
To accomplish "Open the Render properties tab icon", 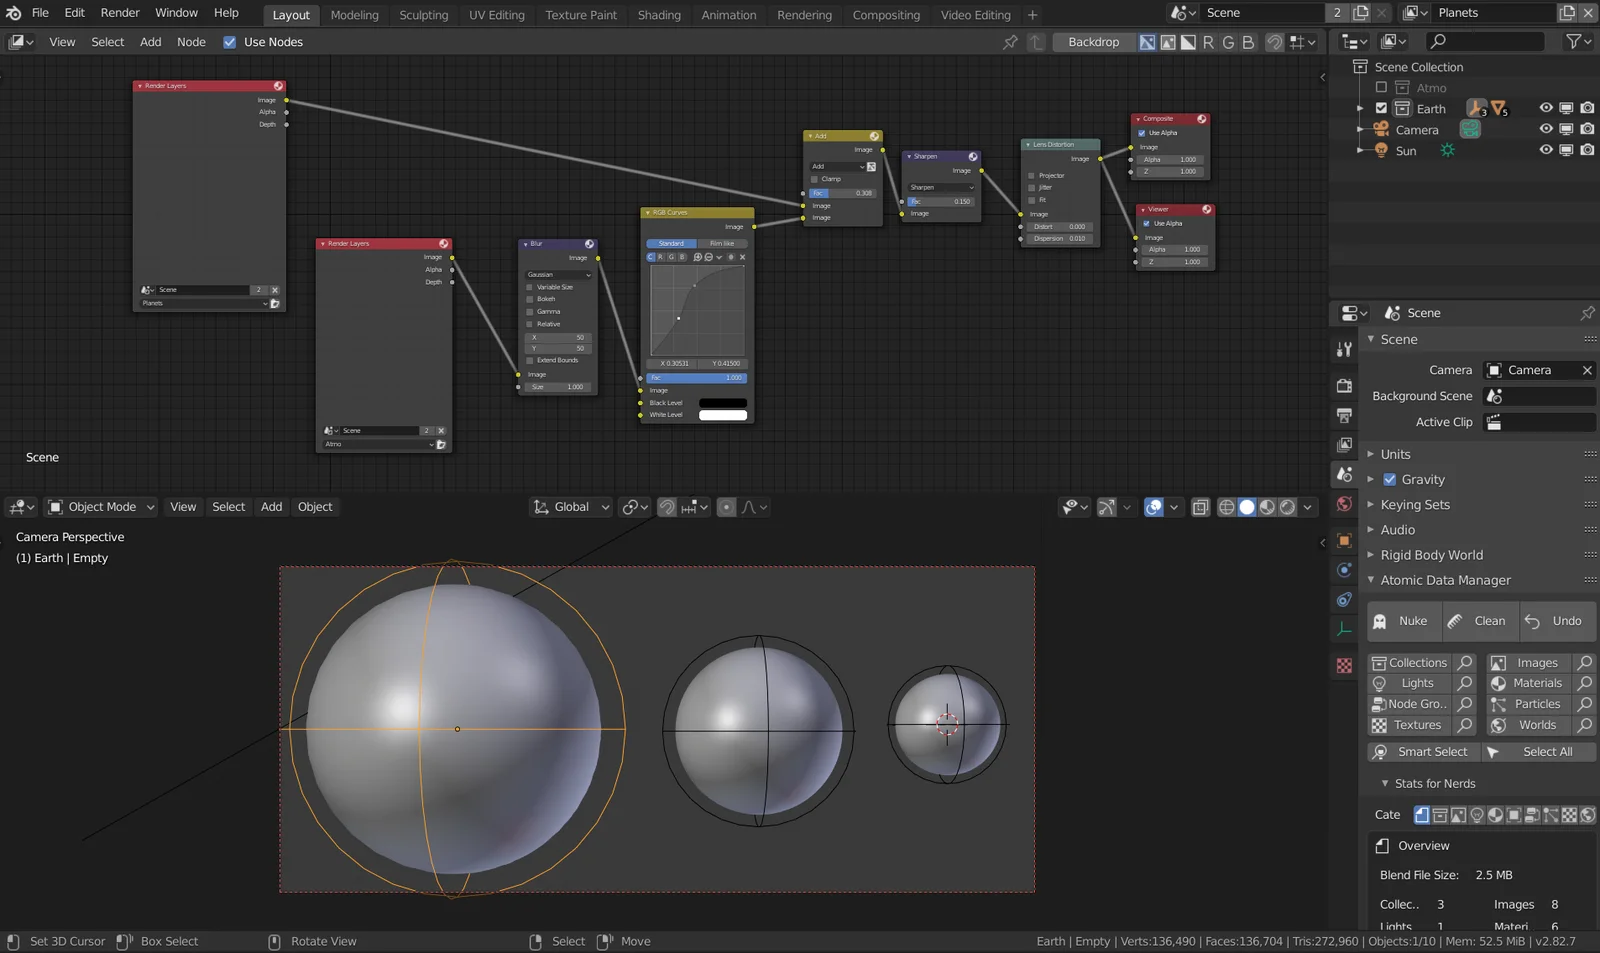I will 1344,386.
